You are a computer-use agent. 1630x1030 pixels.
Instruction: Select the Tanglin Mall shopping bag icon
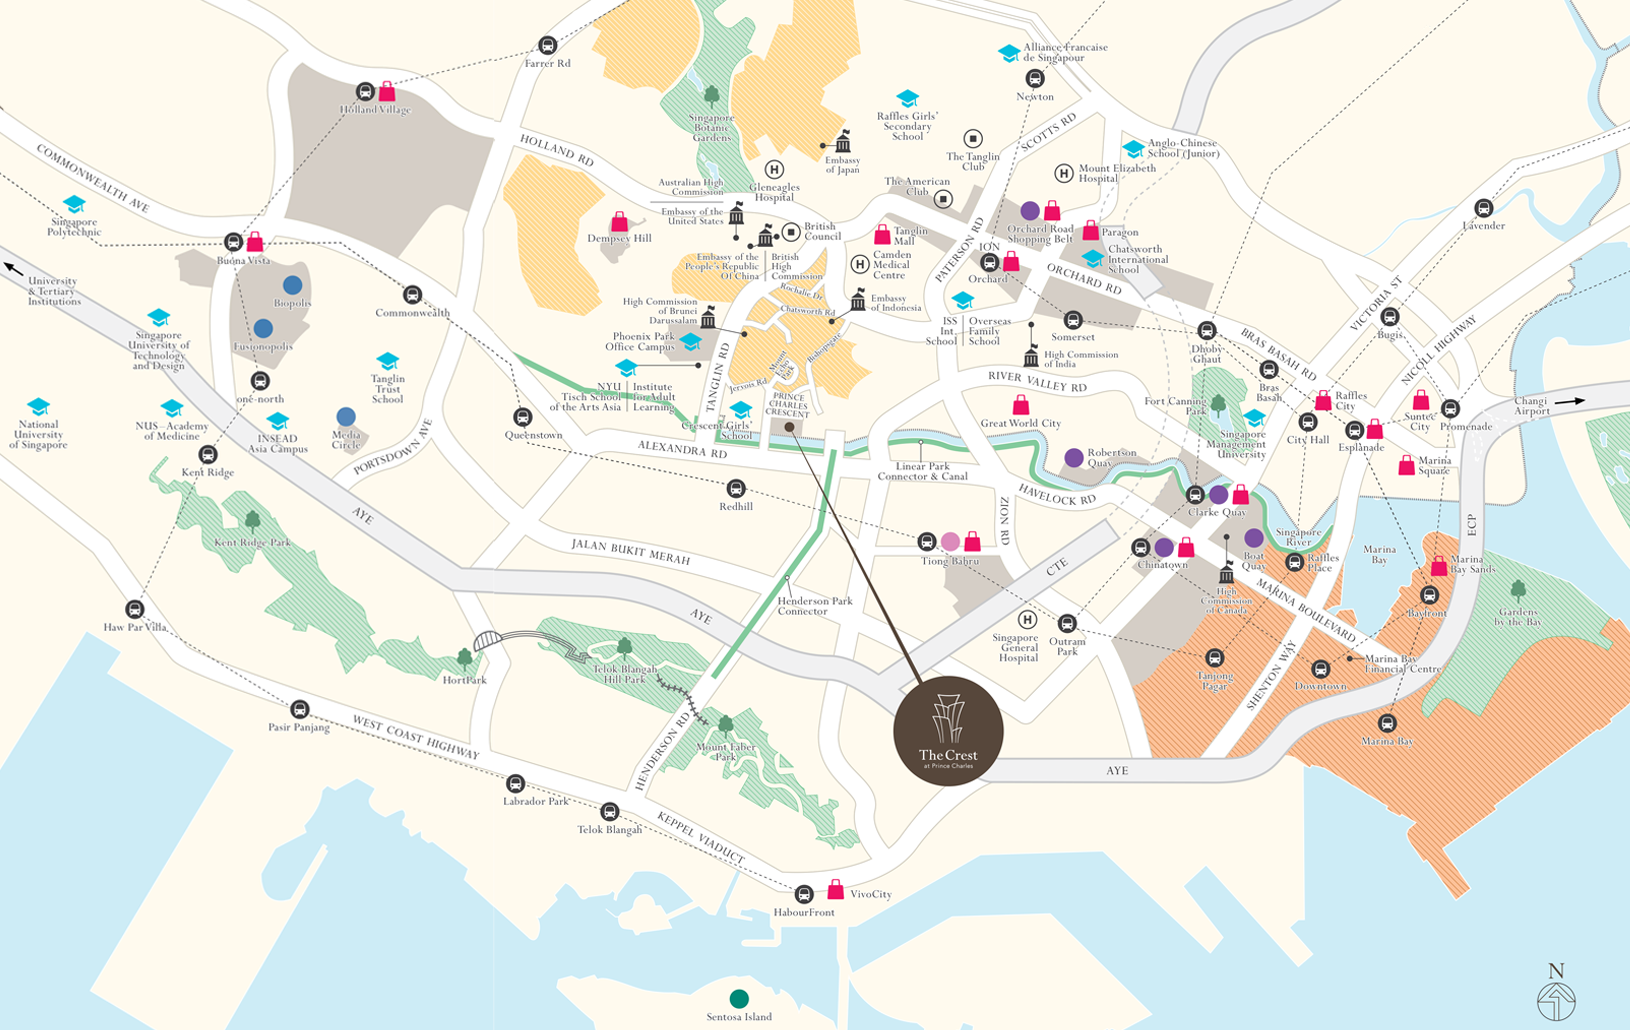click(882, 235)
